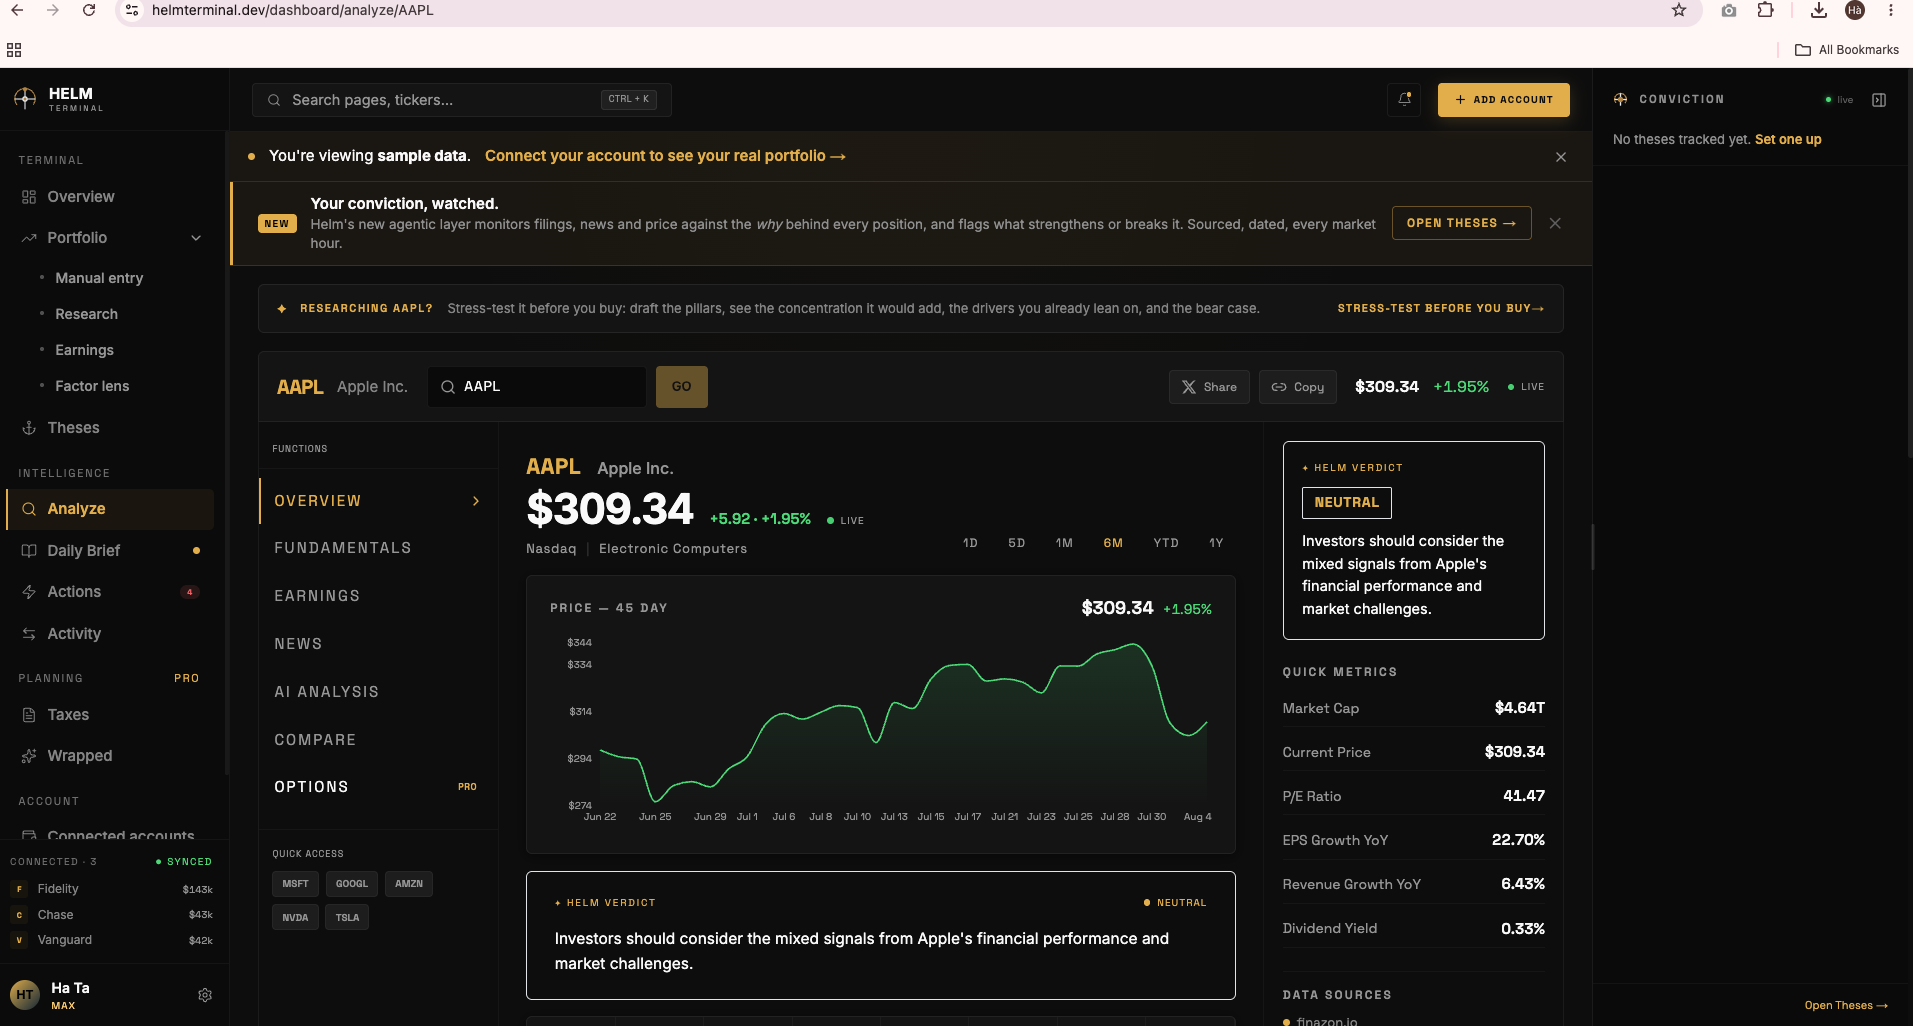
Task: Open the AI Analysis function
Action: 378,692
